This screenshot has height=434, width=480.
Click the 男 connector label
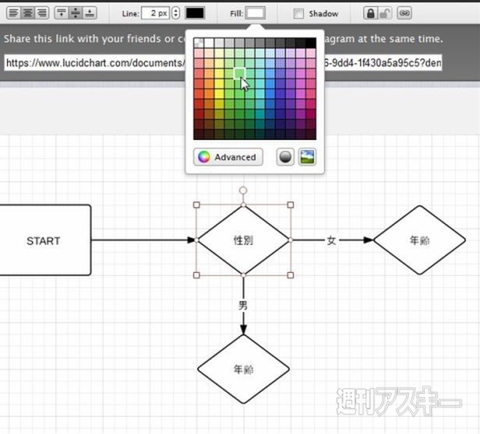pyautogui.click(x=243, y=305)
